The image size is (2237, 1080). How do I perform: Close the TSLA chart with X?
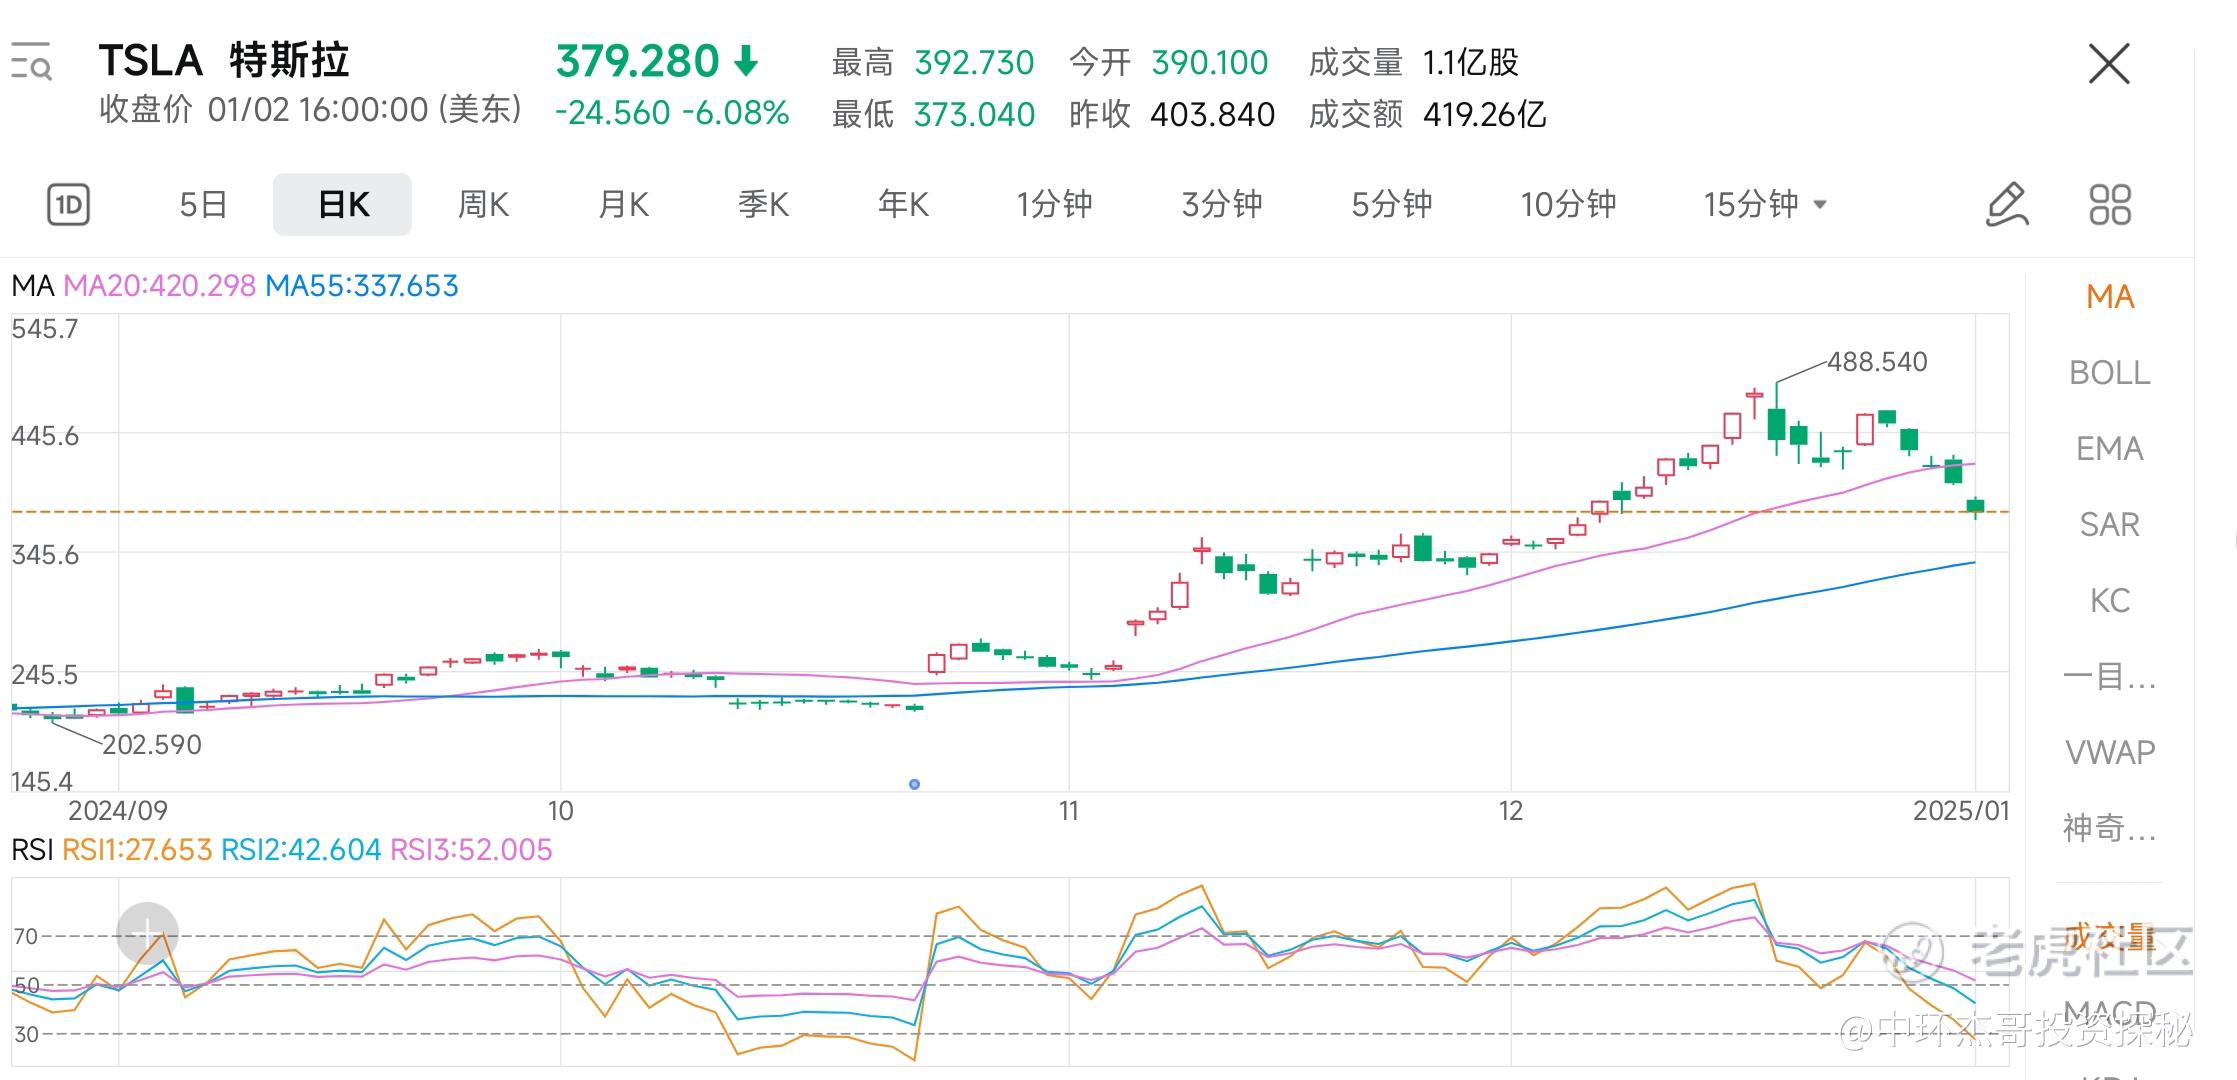coord(2109,64)
